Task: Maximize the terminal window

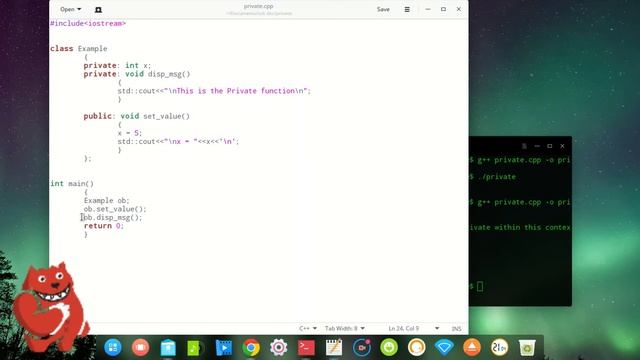Action: [550, 146]
